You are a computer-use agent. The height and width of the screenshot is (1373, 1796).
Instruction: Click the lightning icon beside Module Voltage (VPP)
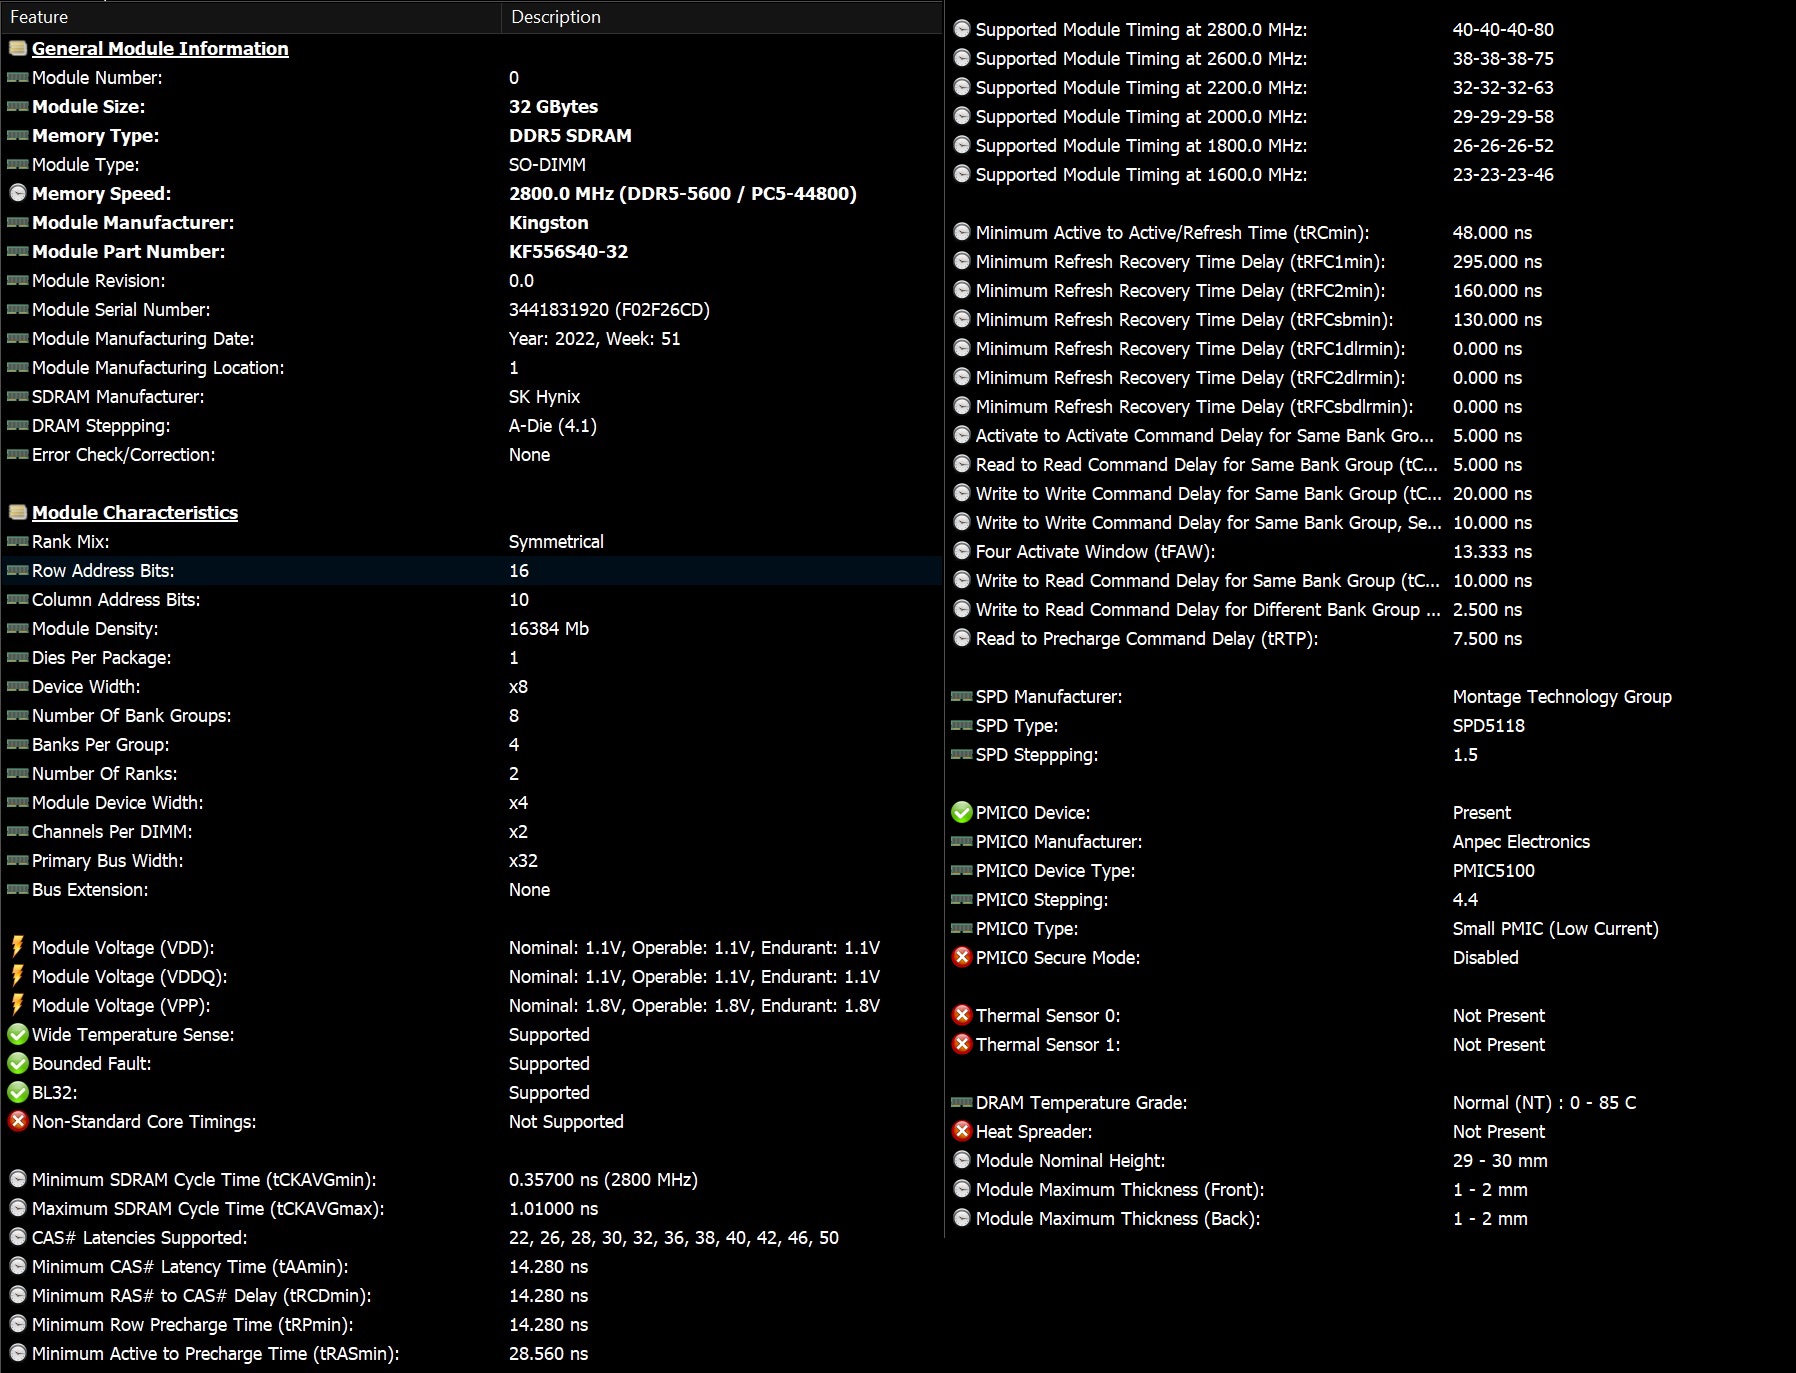tap(17, 1005)
